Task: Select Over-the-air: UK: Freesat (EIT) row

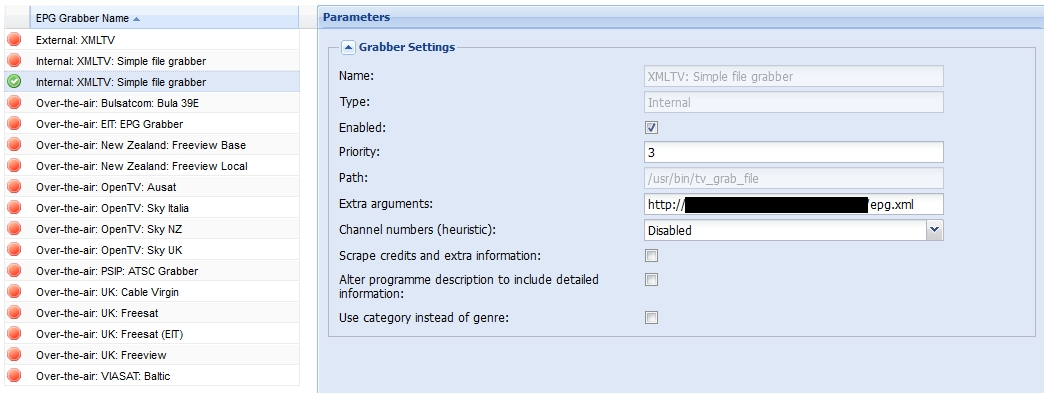Action: 152,334
